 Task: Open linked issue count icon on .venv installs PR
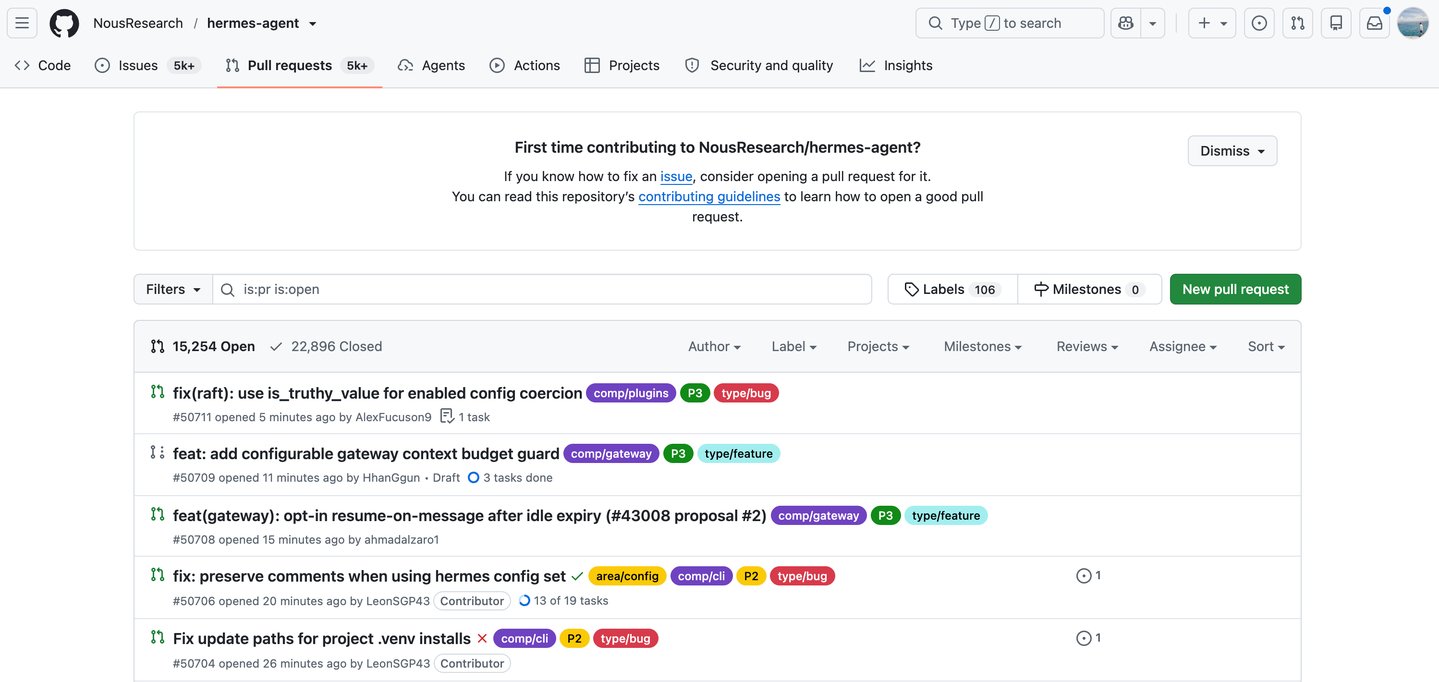tap(1089, 638)
